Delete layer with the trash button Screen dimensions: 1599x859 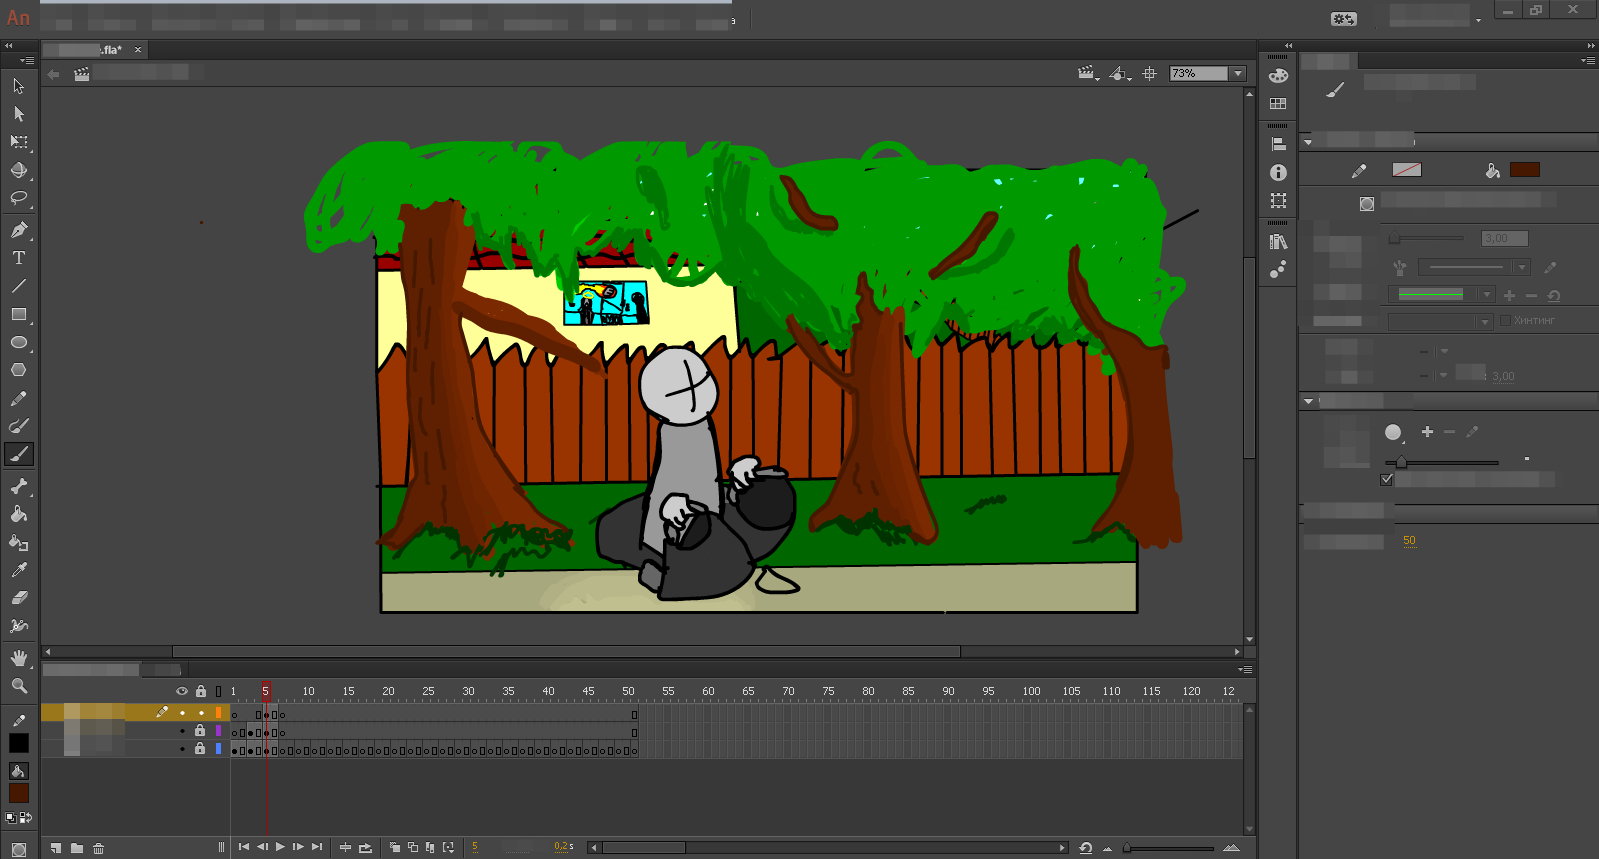click(98, 848)
